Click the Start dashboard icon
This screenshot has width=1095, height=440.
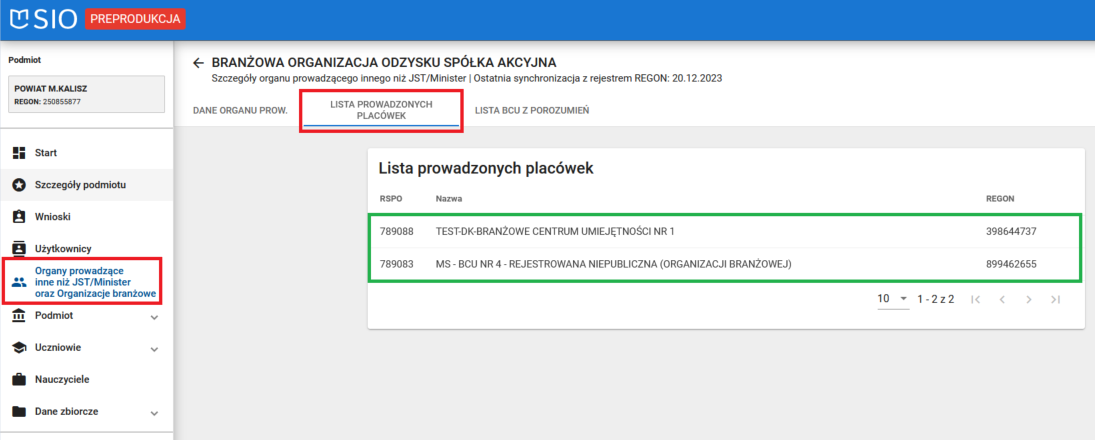pyautogui.click(x=18, y=153)
